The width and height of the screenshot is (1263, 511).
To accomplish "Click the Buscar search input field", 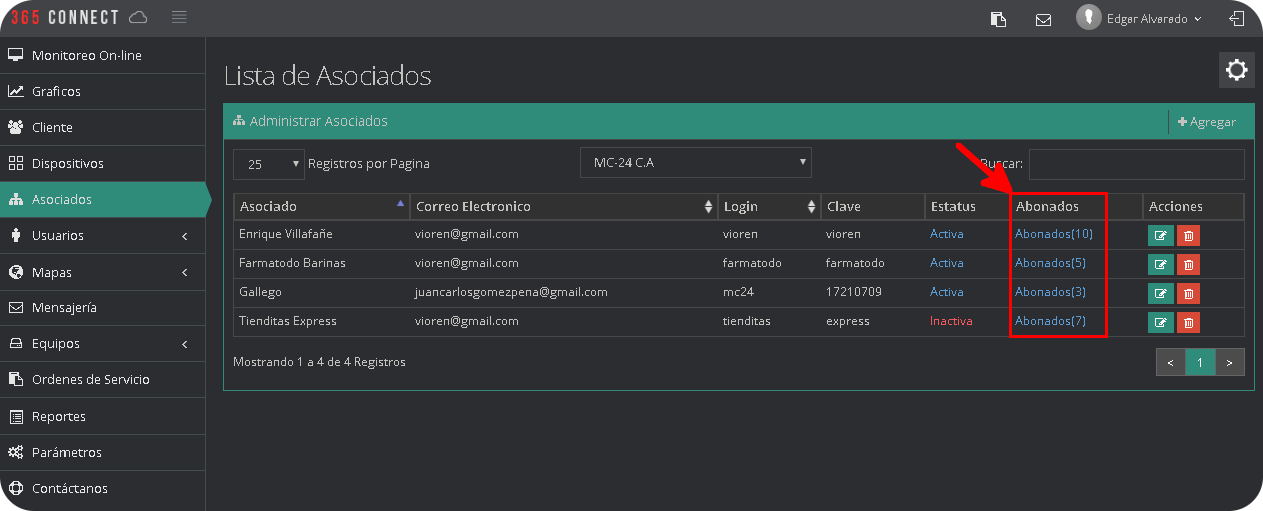I will (x=1136, y=164).
